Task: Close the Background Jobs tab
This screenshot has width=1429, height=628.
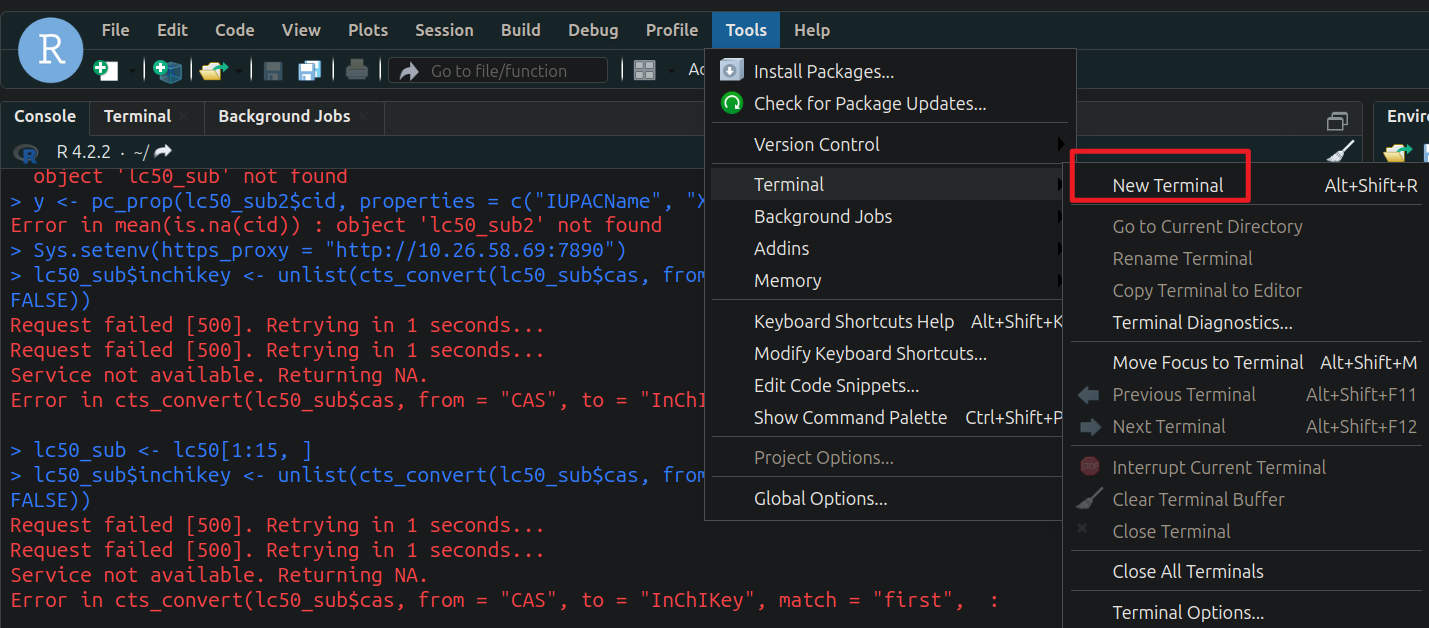Action: [x=364, y=116]
